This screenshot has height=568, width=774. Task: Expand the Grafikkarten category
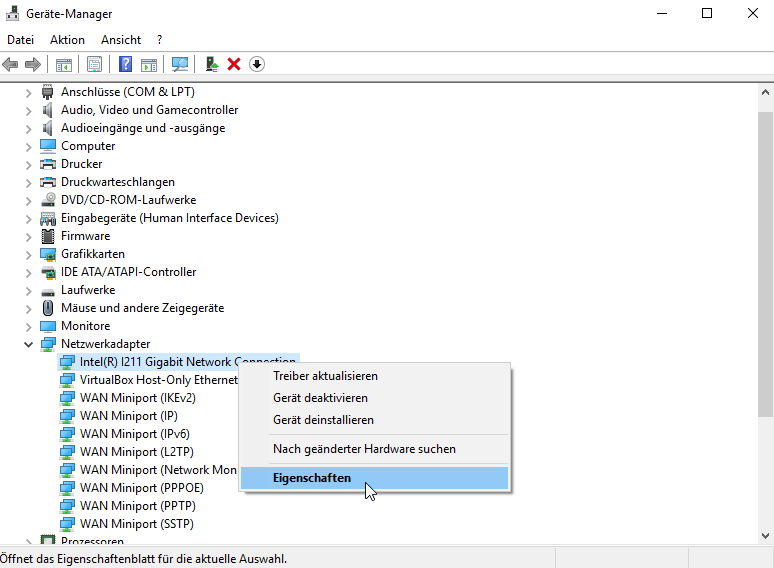pos(29,254)
